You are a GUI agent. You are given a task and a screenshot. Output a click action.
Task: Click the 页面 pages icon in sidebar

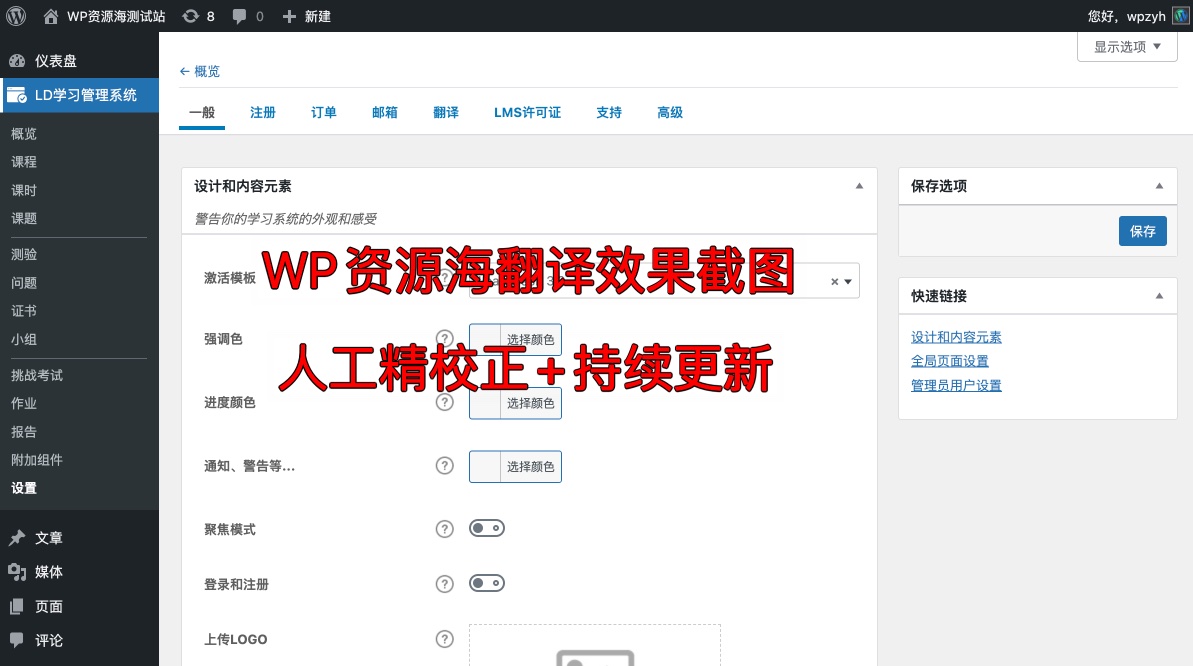(x=17, y=607)
